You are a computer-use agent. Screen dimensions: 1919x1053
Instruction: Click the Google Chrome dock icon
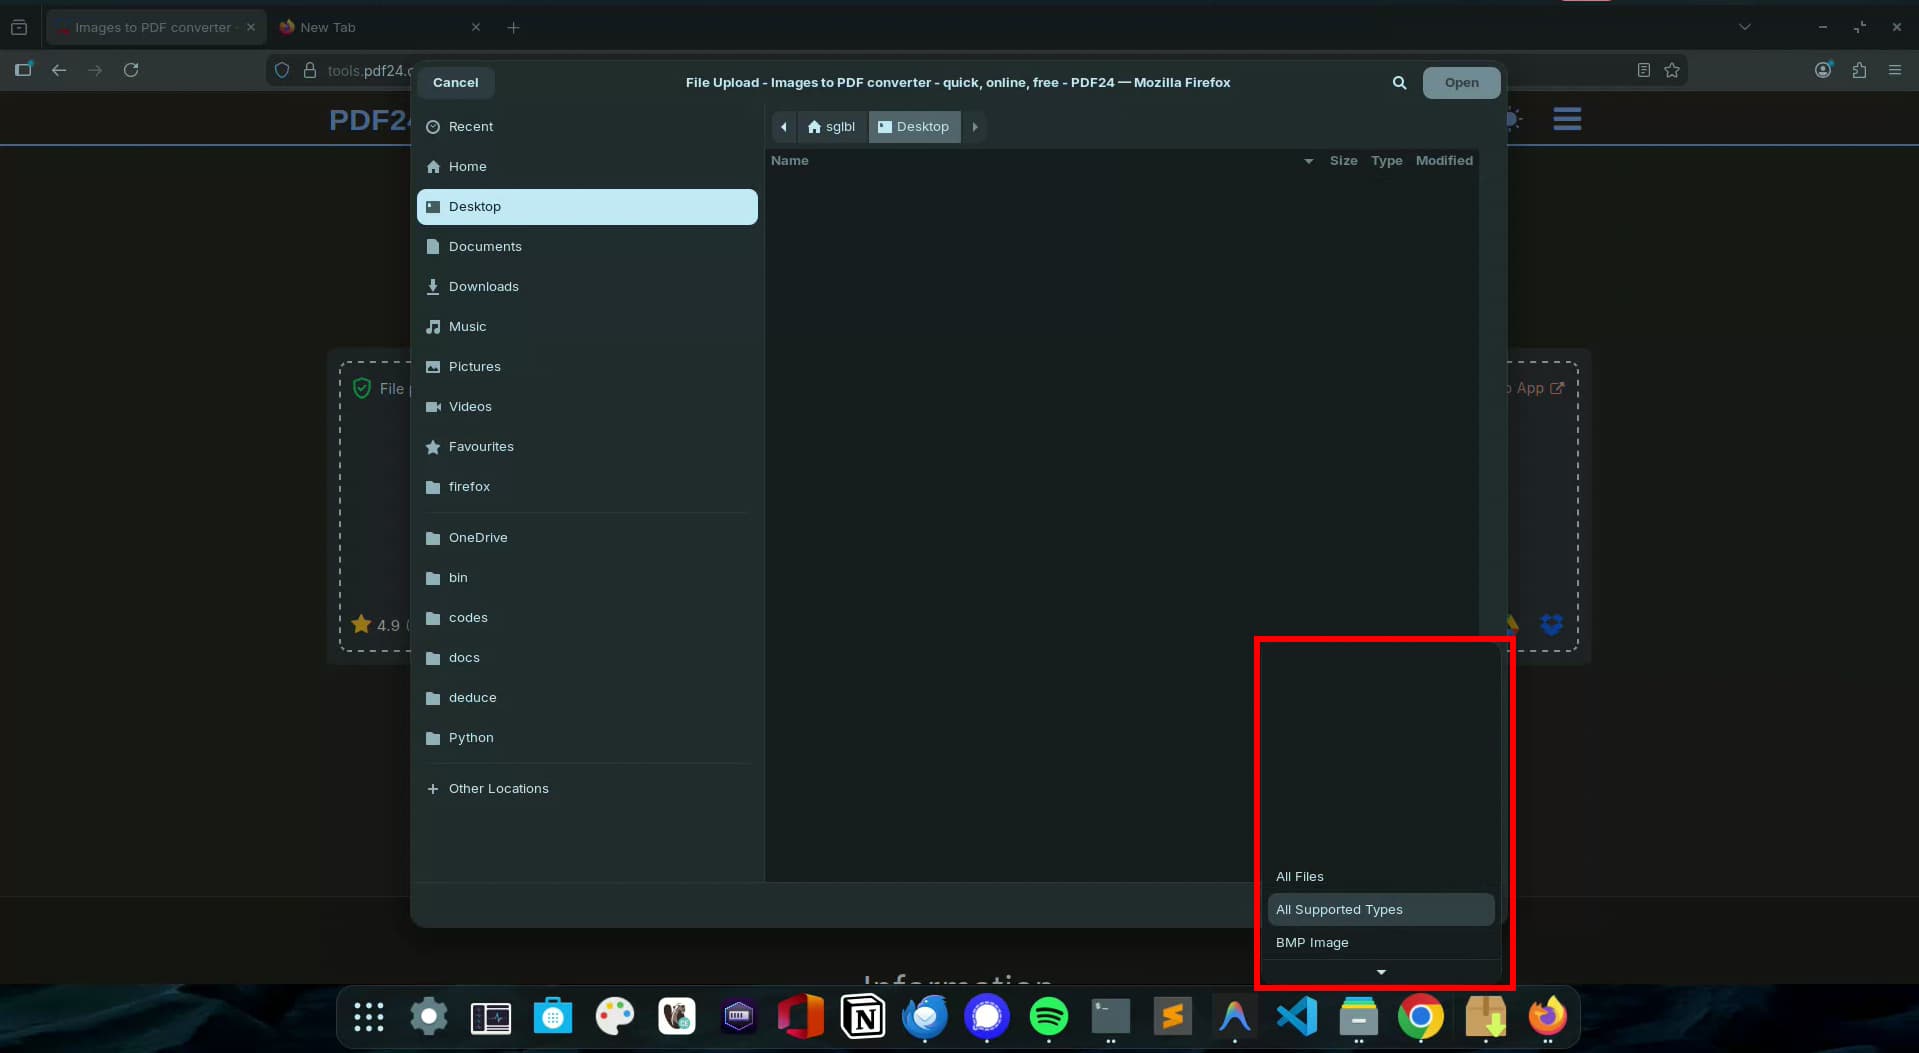(x=1420, y=1017)
